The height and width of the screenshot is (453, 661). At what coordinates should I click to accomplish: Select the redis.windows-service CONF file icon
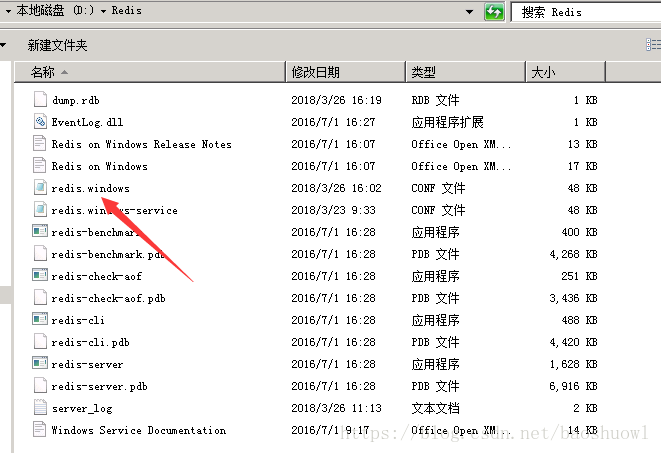(40, 209)
